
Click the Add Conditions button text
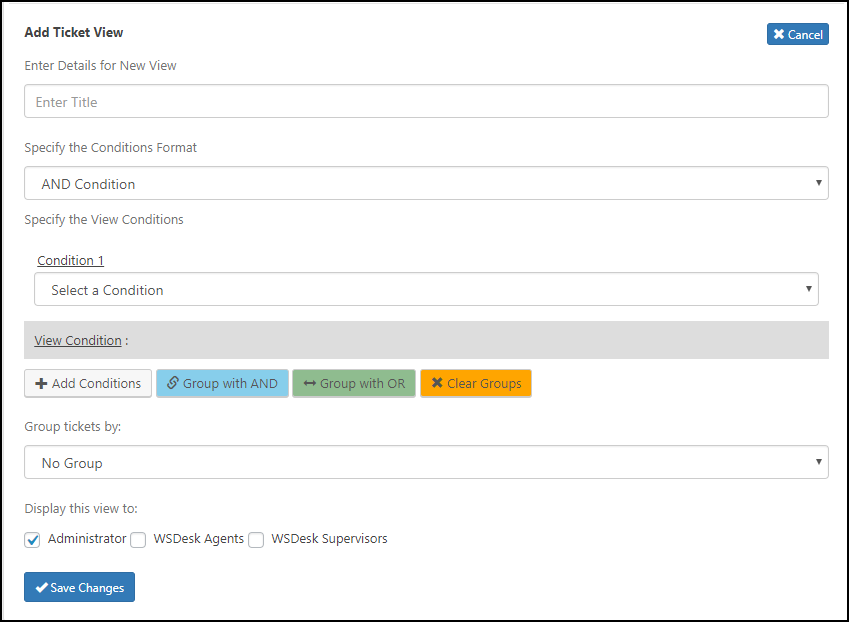pos(96,384)
